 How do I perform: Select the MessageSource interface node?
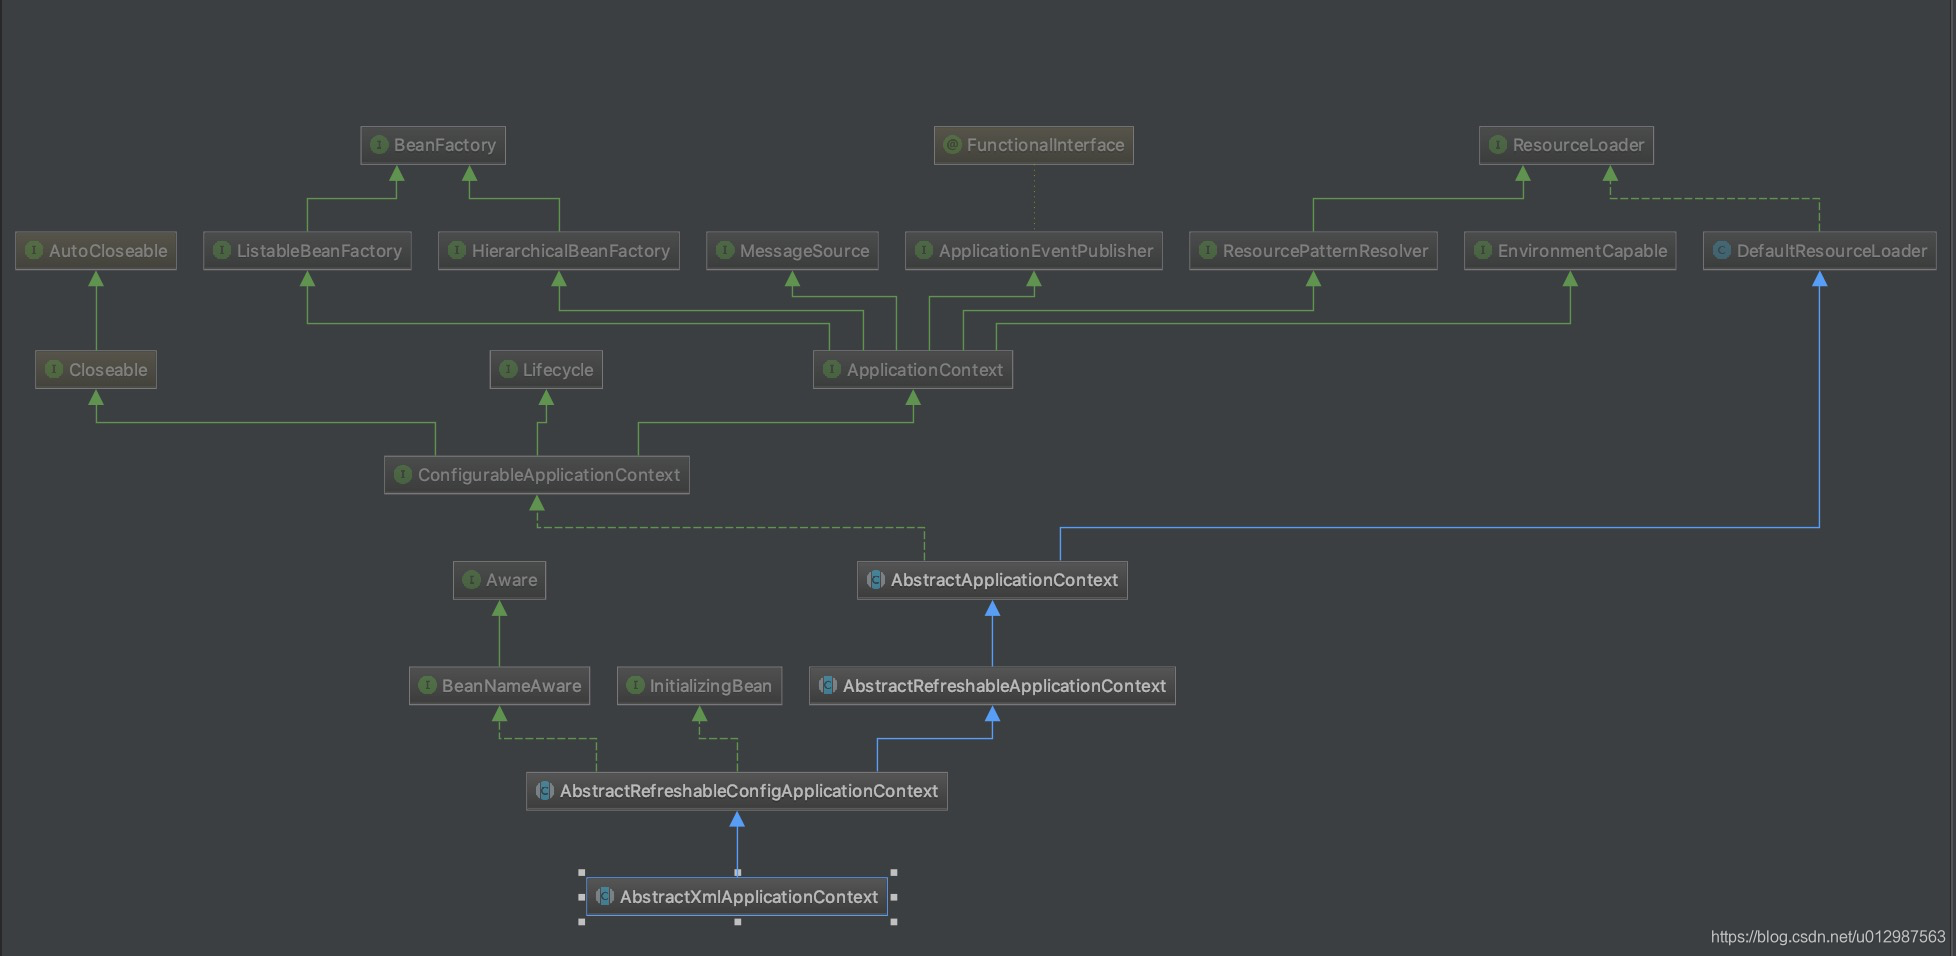click(x=793, y=251)
